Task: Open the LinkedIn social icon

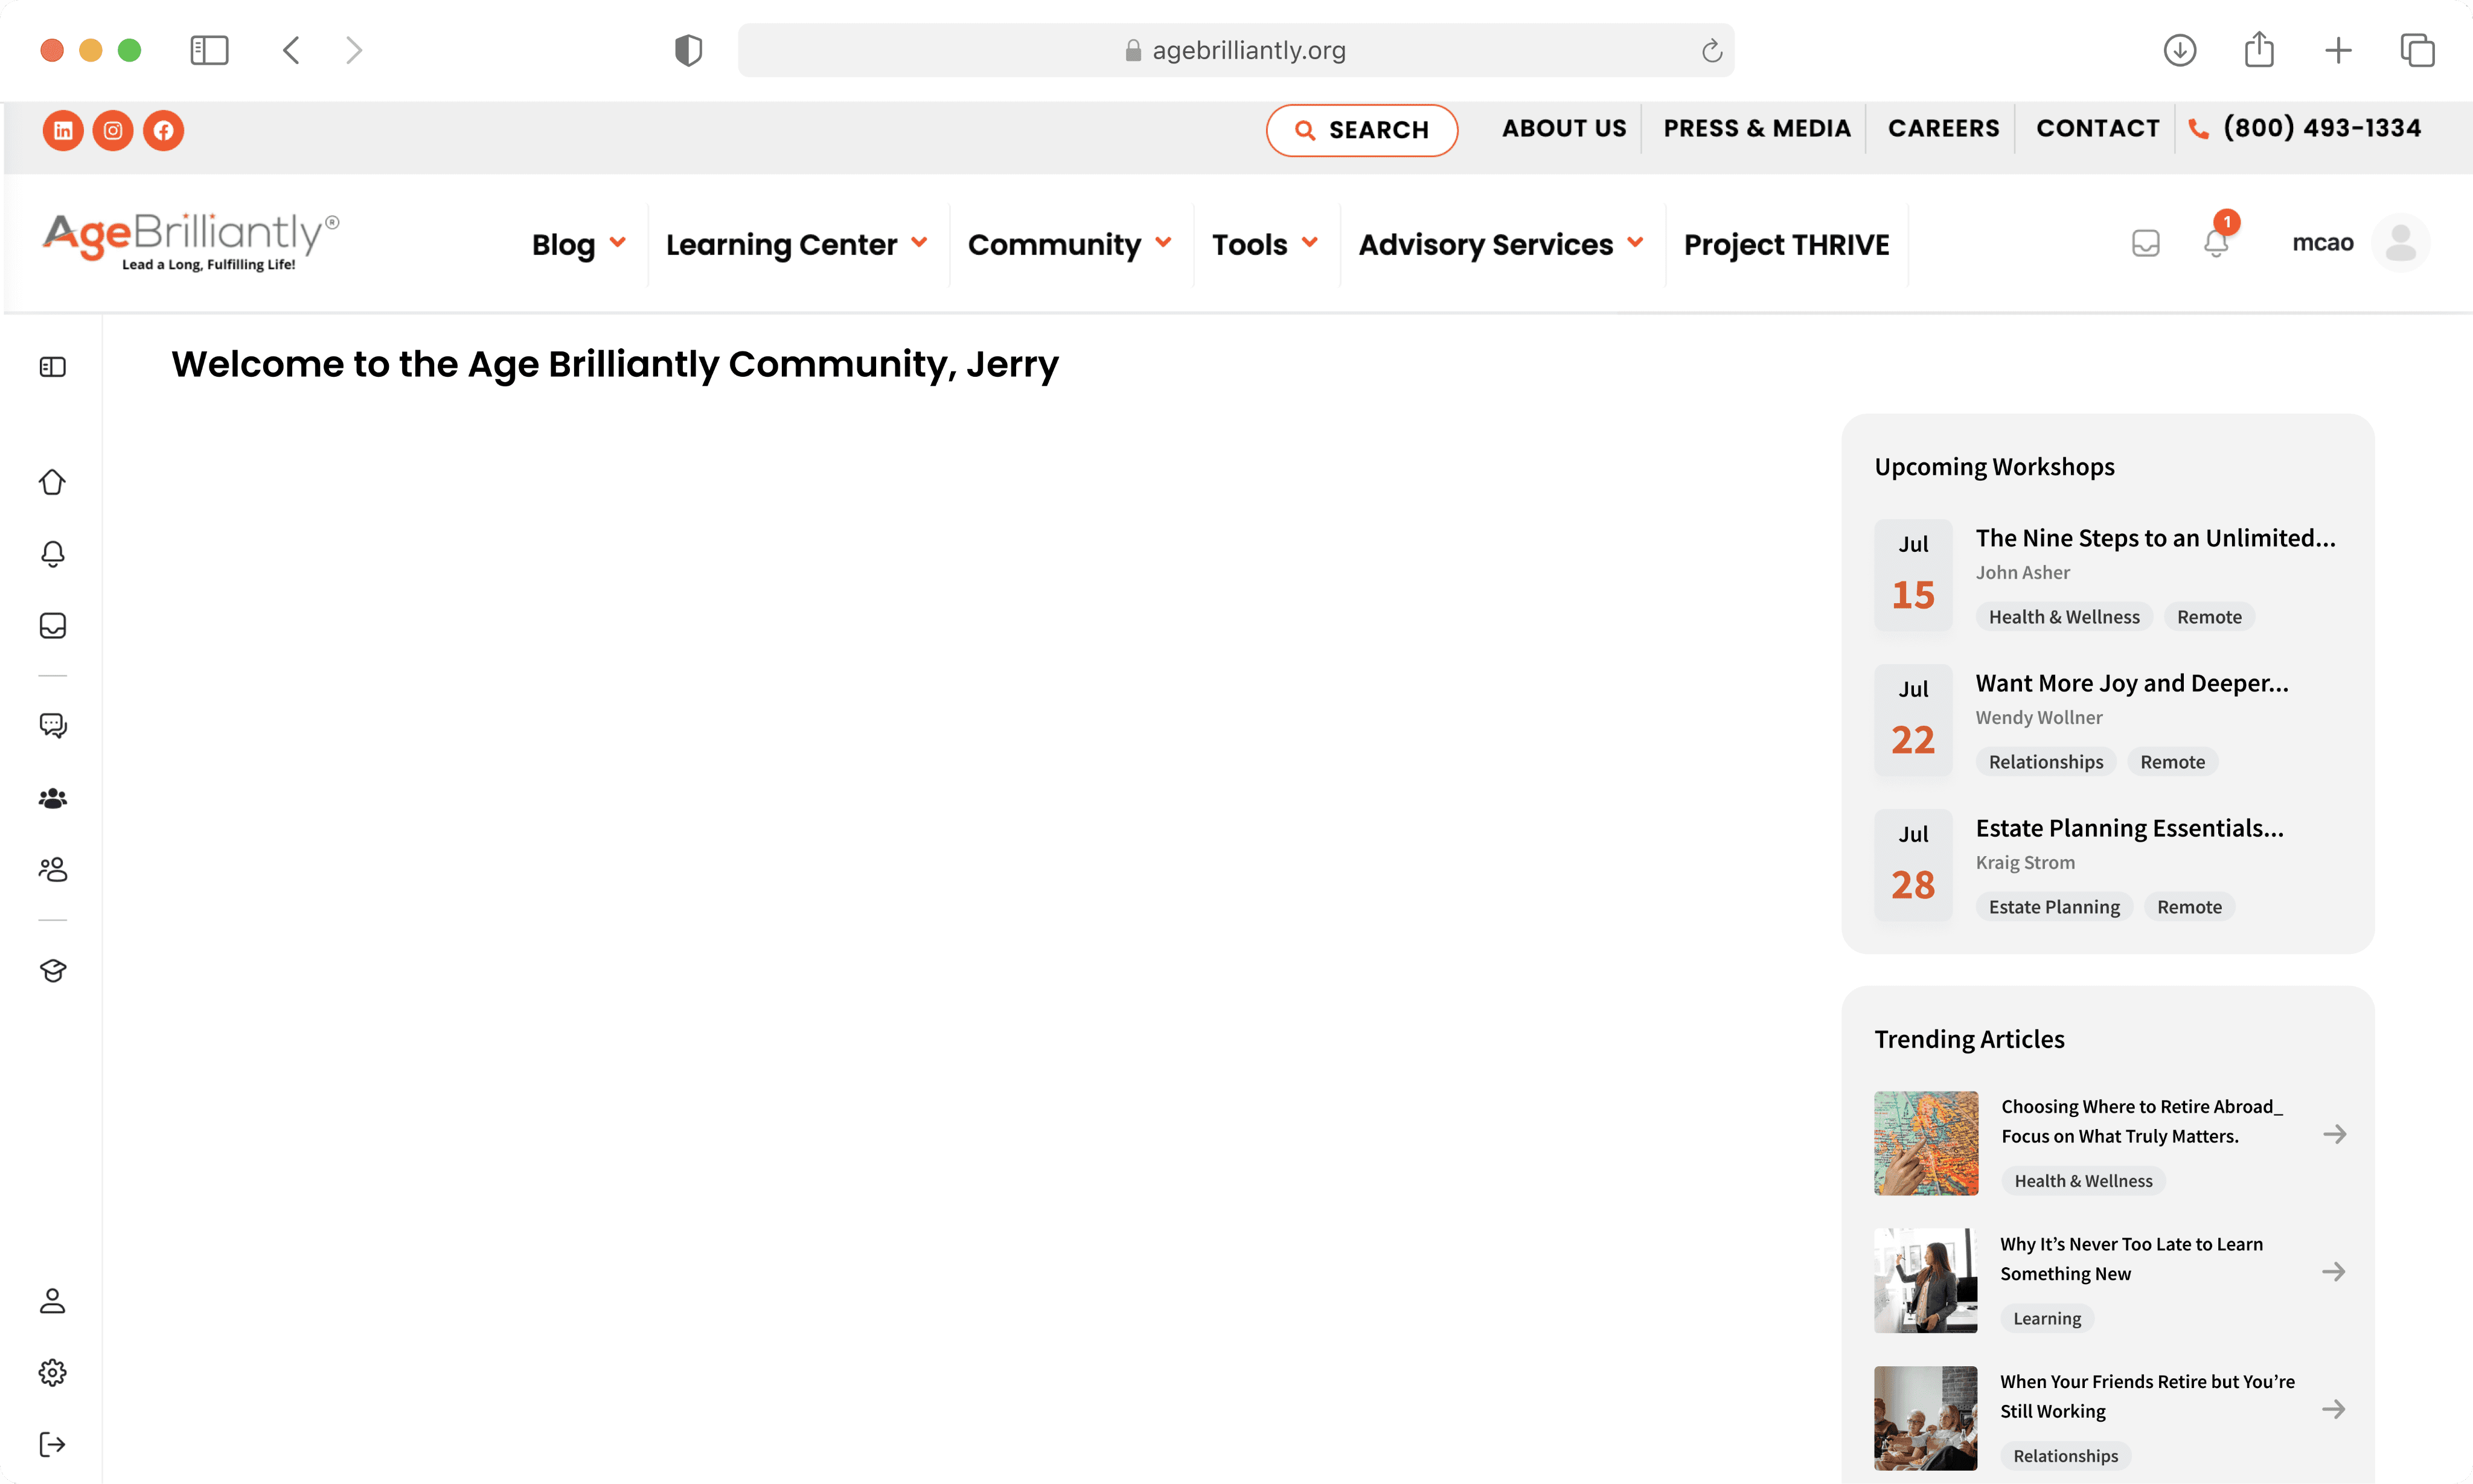Action: coord(63,130)
